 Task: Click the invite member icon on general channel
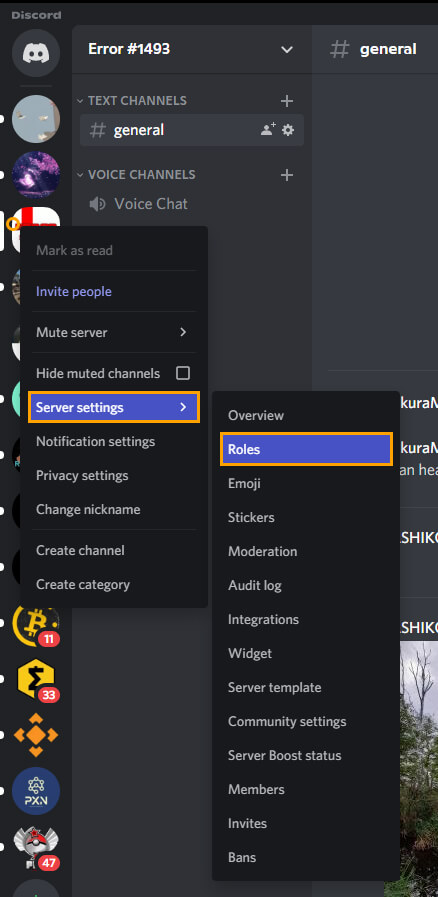[268, 130]
